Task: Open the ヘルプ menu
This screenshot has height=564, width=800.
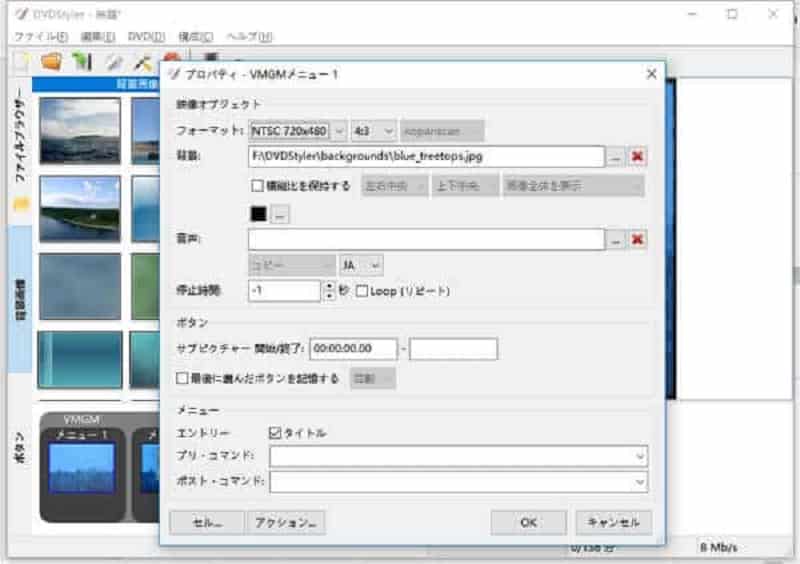Action: pyautogui.click(x=249, y=37)
